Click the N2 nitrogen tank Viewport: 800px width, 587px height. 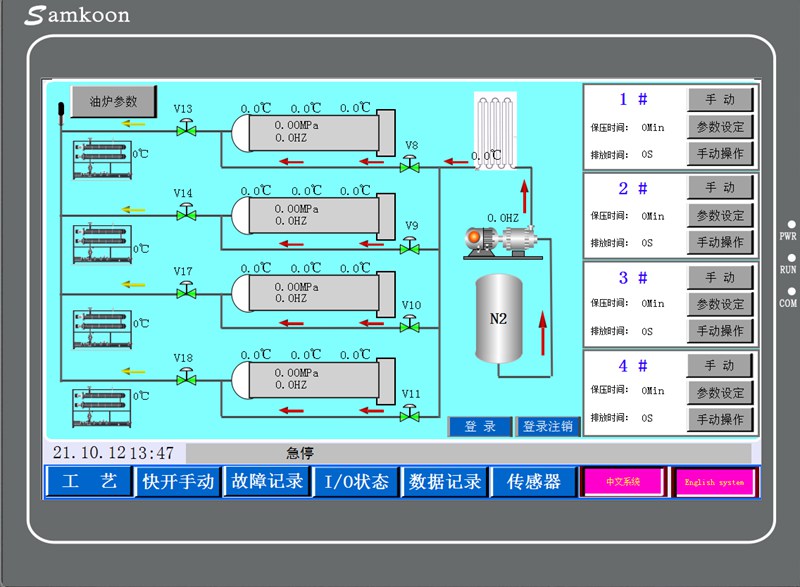tap(501, 320)
